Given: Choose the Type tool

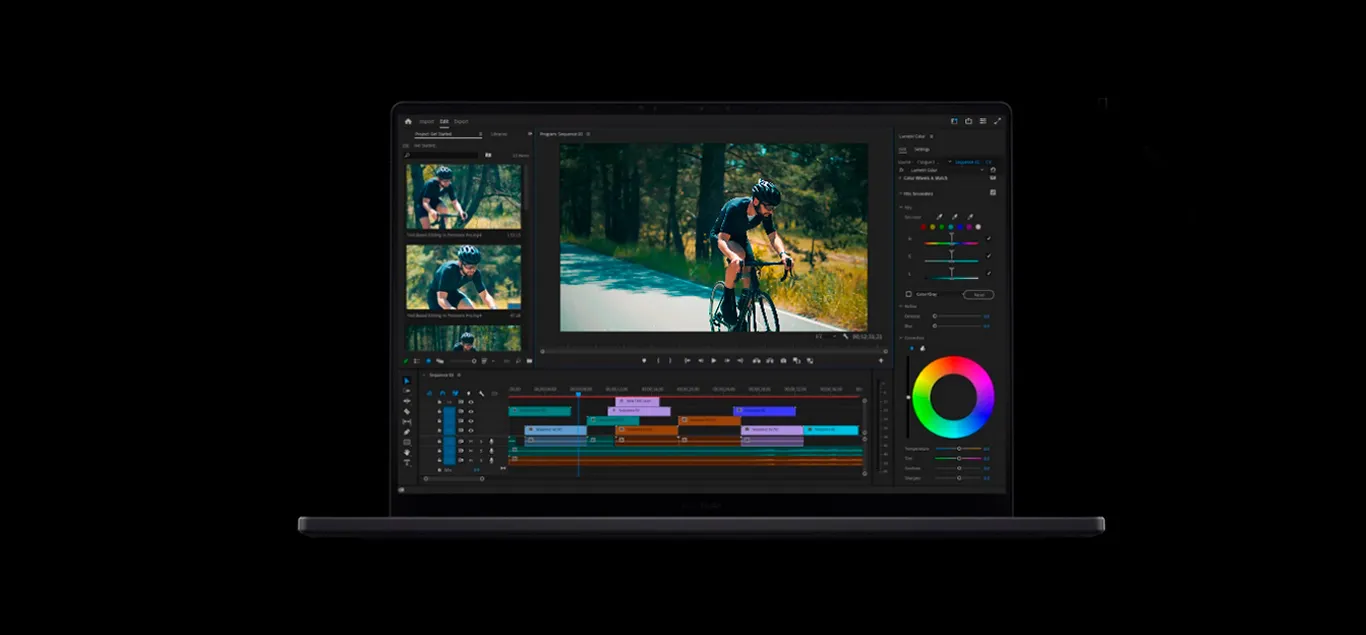Looking at the screenshot, I should [x=407, y=463].
